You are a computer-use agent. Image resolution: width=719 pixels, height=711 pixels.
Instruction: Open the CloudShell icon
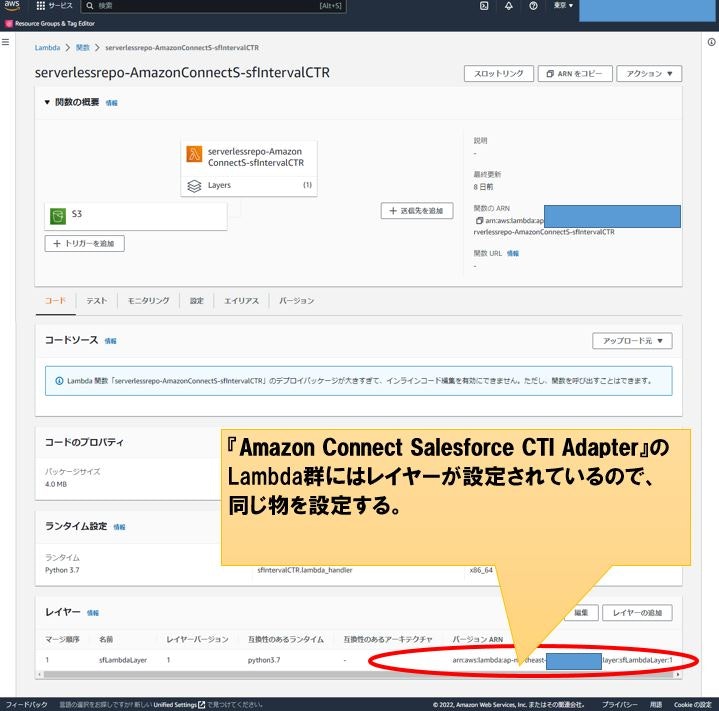pyautogui.click(x=484, y=6)
